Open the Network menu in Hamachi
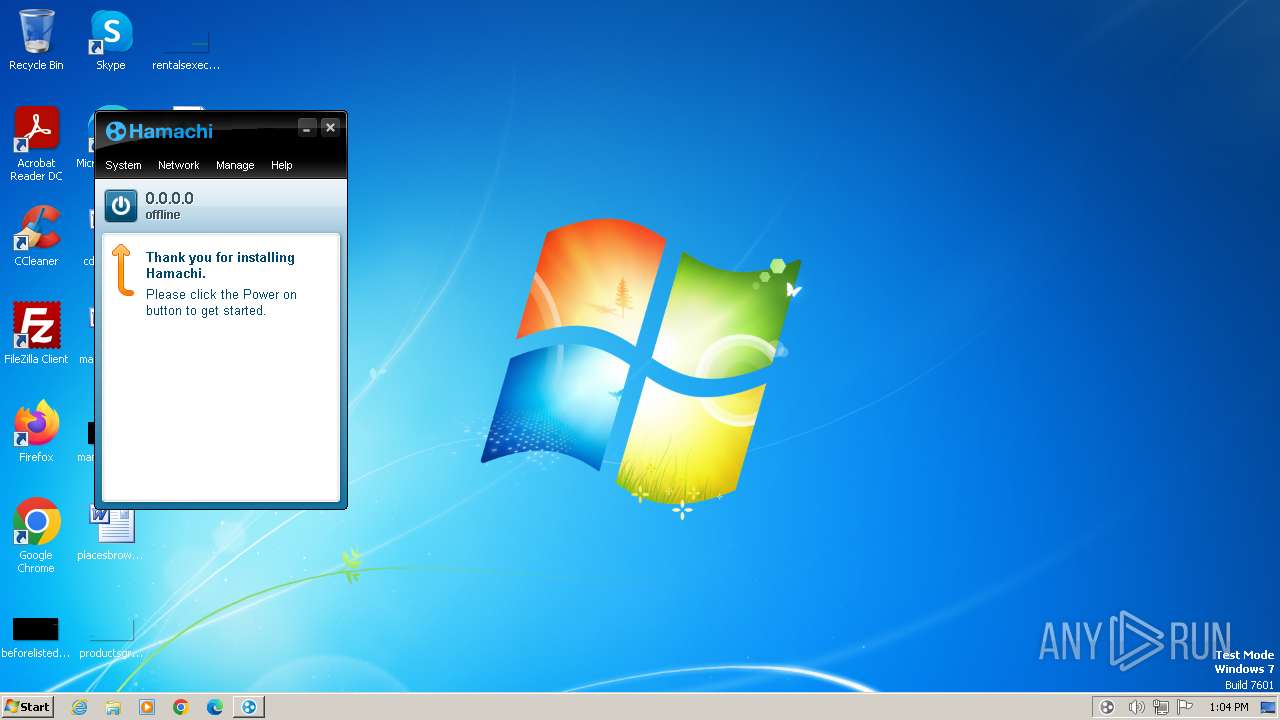Viewport: 1280px width, 720px height. tap(178, 165)
